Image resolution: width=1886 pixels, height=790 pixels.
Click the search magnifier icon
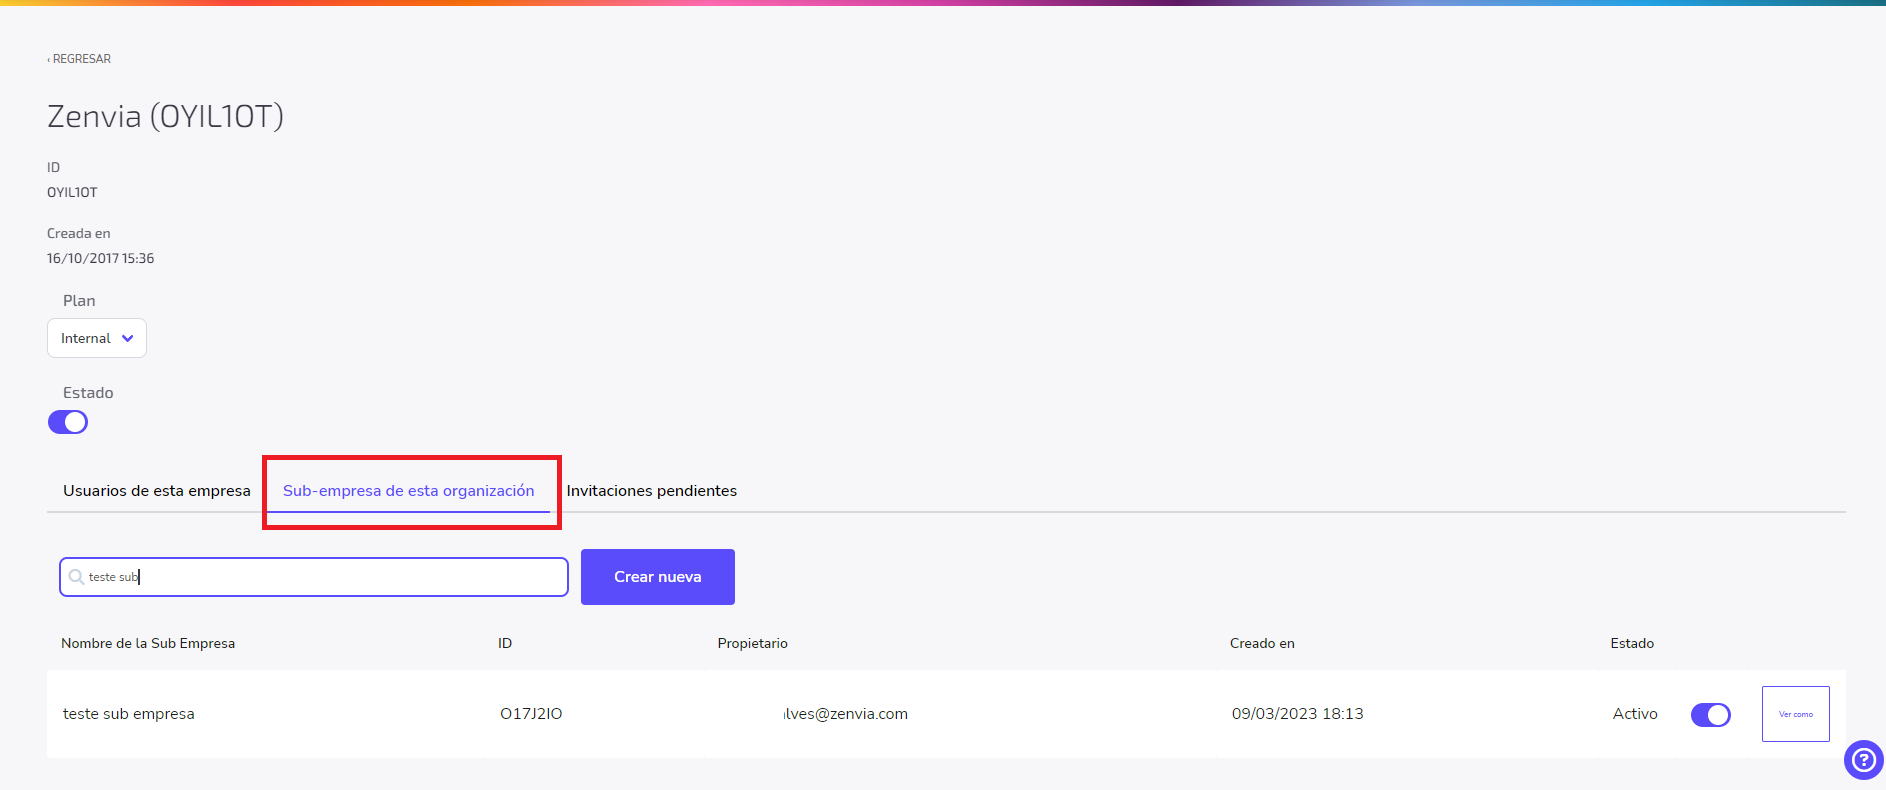76,577
